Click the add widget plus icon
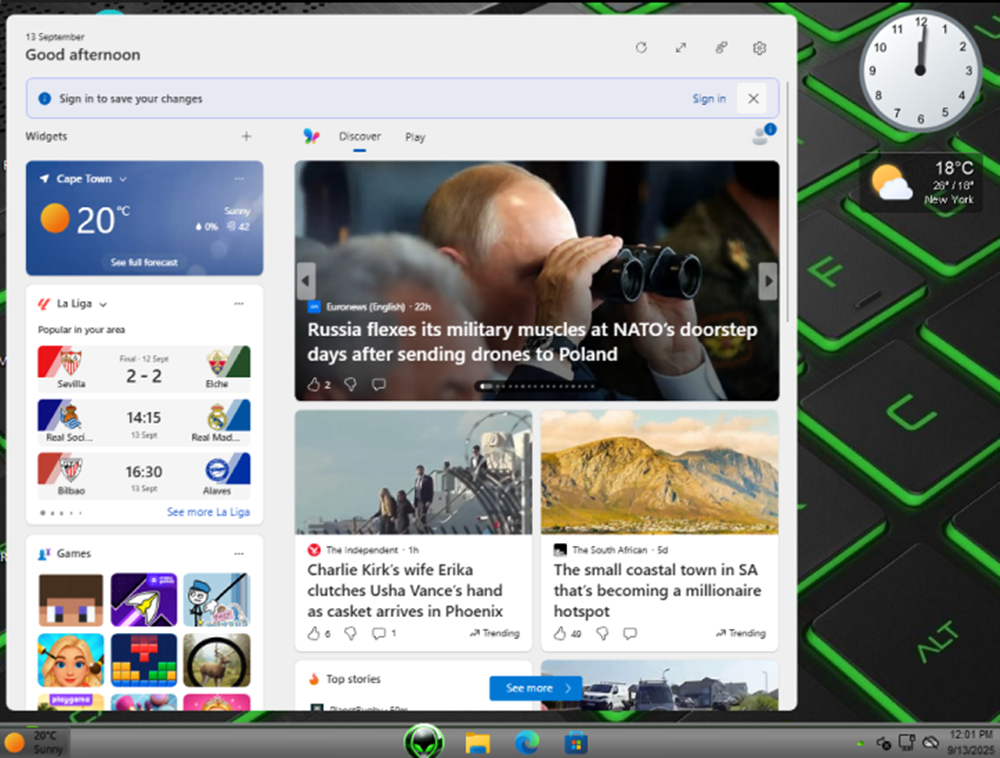Screen dimensions: 1000x758 (246, 137)
